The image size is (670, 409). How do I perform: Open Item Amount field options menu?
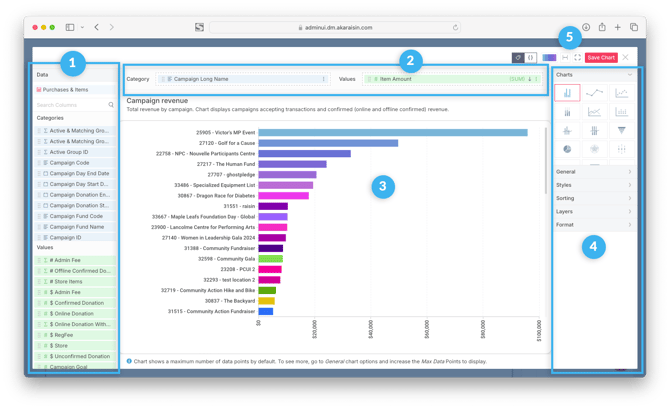coord(536,79)
